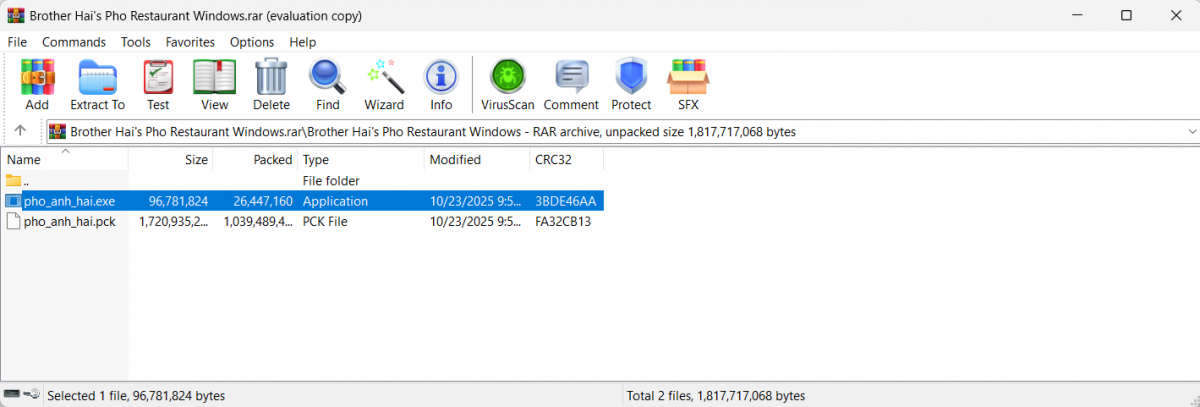Click CRC32 value FA32CB13
The height and width of the screenshot is (407, 1200).
pyautogui.click(x=563, y=222)
